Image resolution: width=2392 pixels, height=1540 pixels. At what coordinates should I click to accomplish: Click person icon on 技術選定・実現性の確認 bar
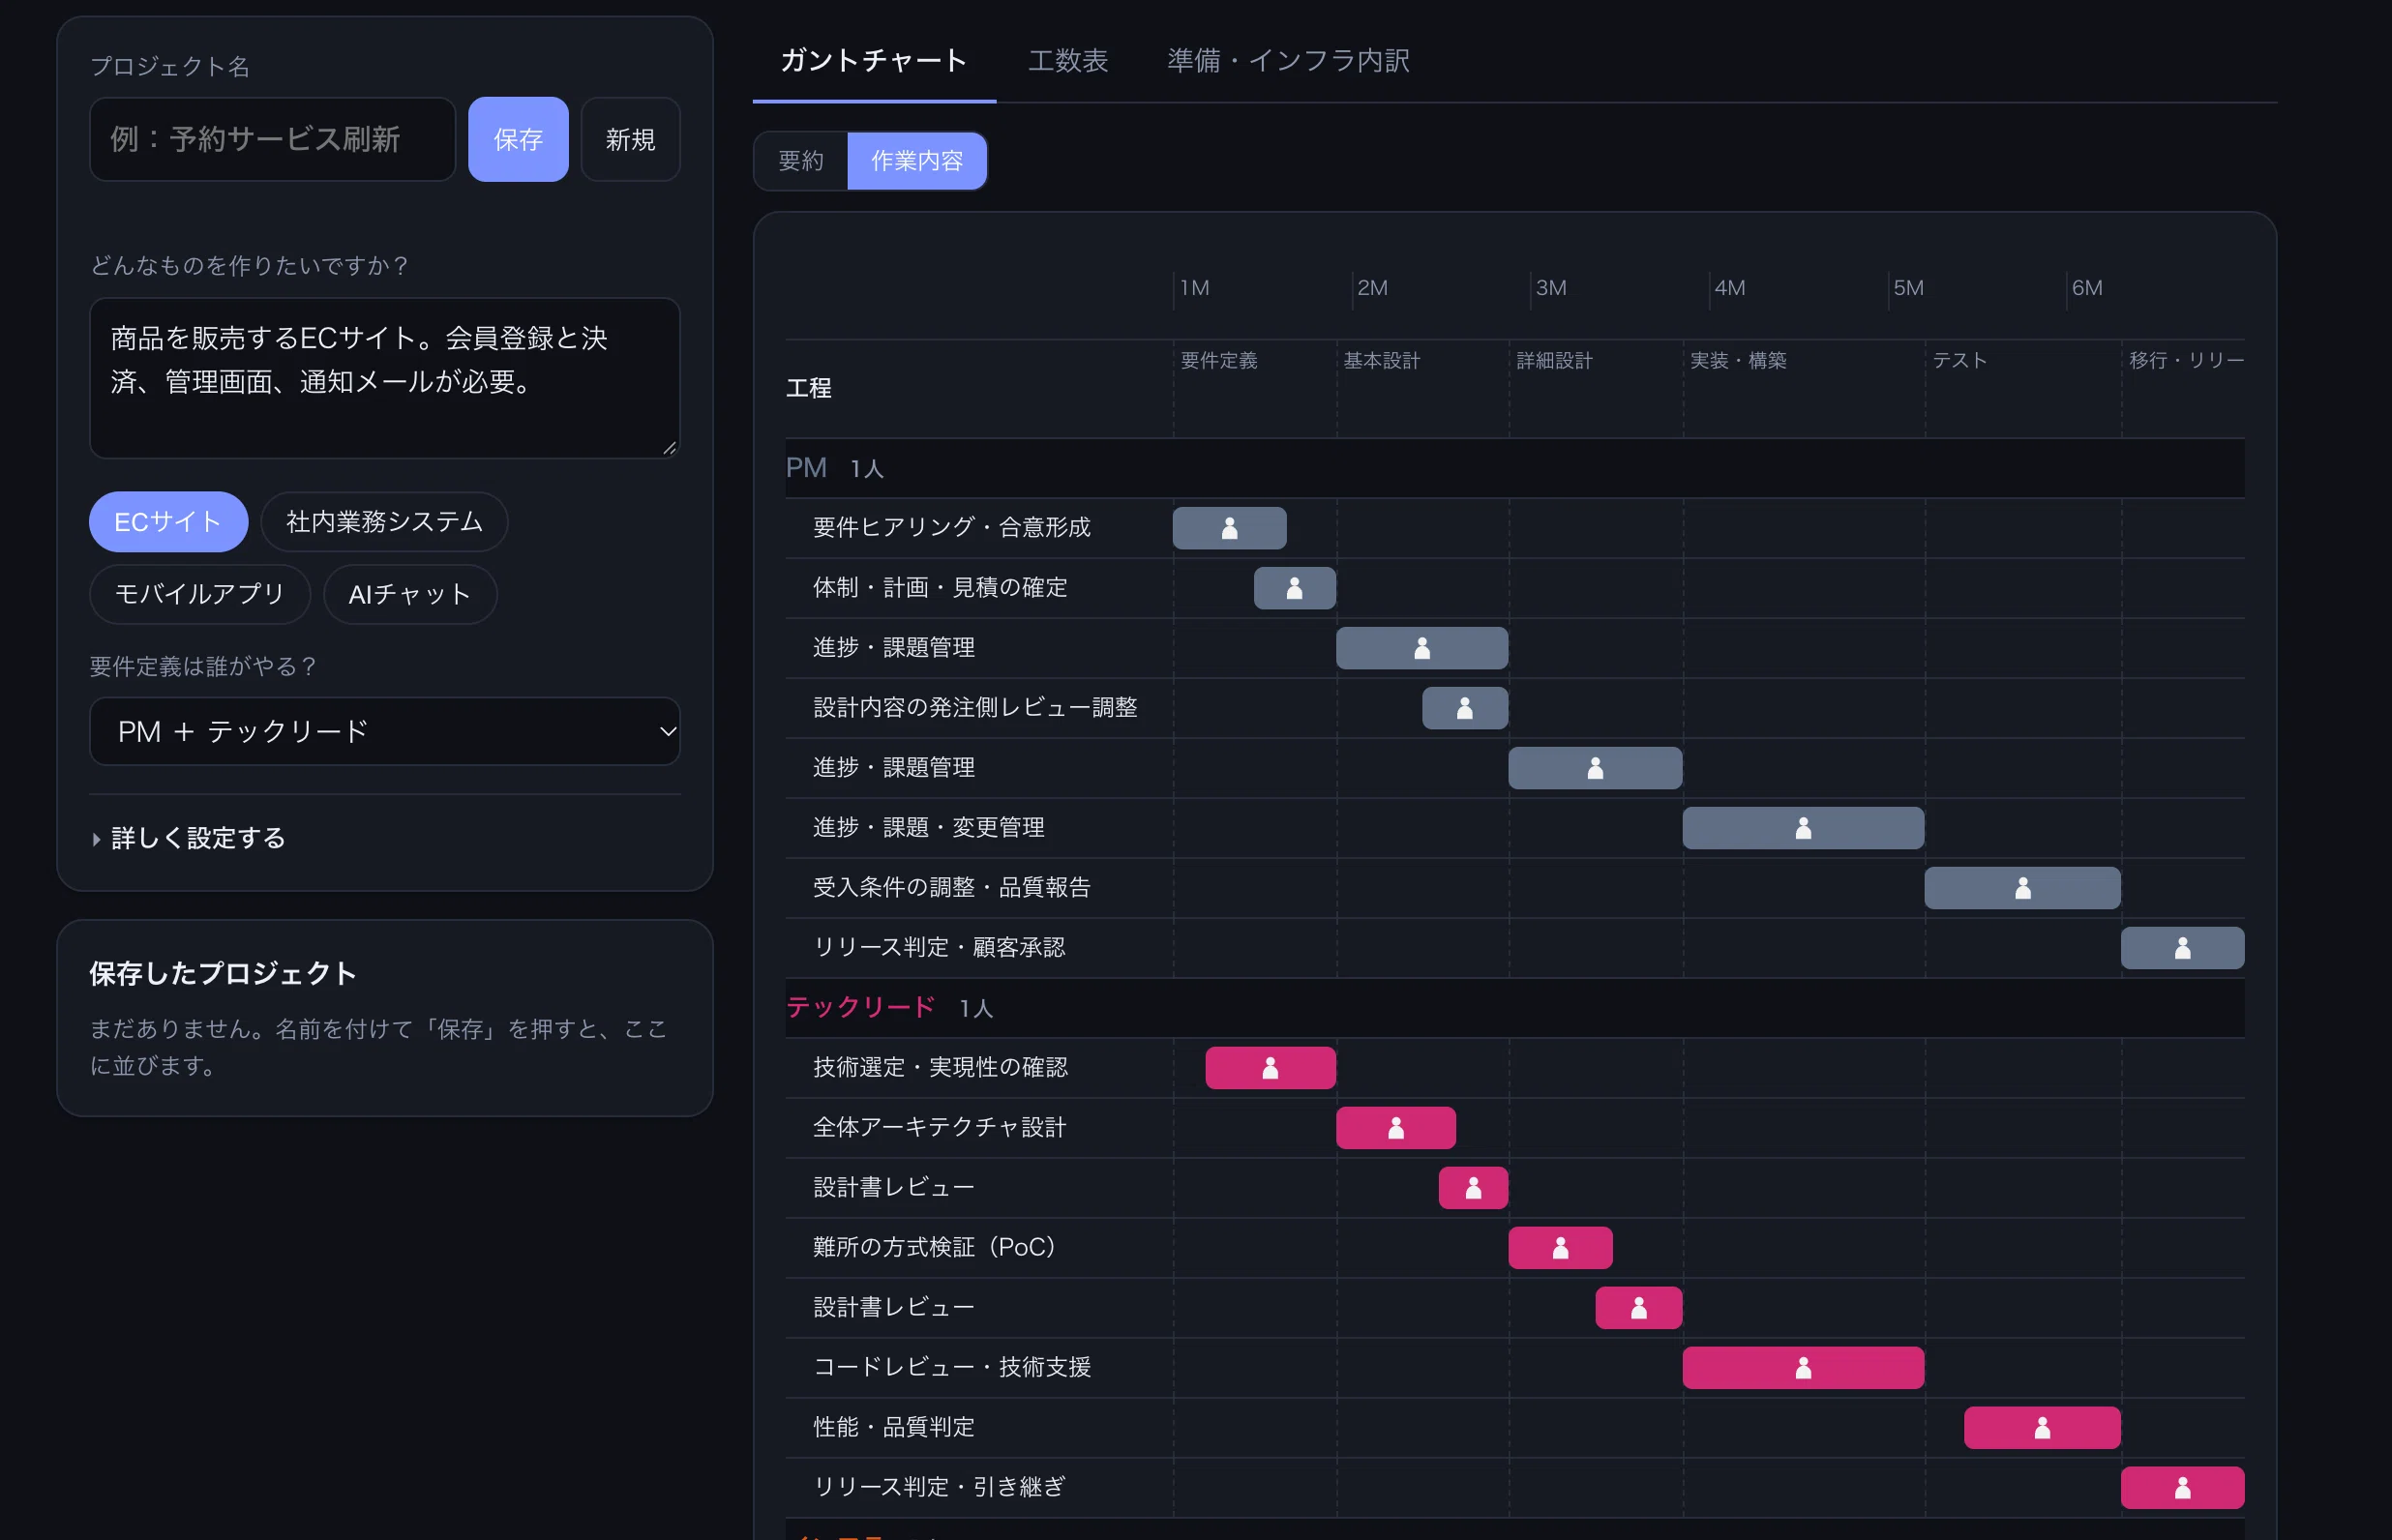tap(1270, 1068)
